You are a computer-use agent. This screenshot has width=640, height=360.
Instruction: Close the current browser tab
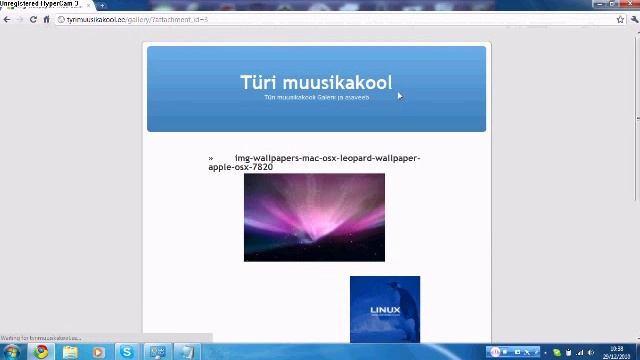(x=89, y=5)
